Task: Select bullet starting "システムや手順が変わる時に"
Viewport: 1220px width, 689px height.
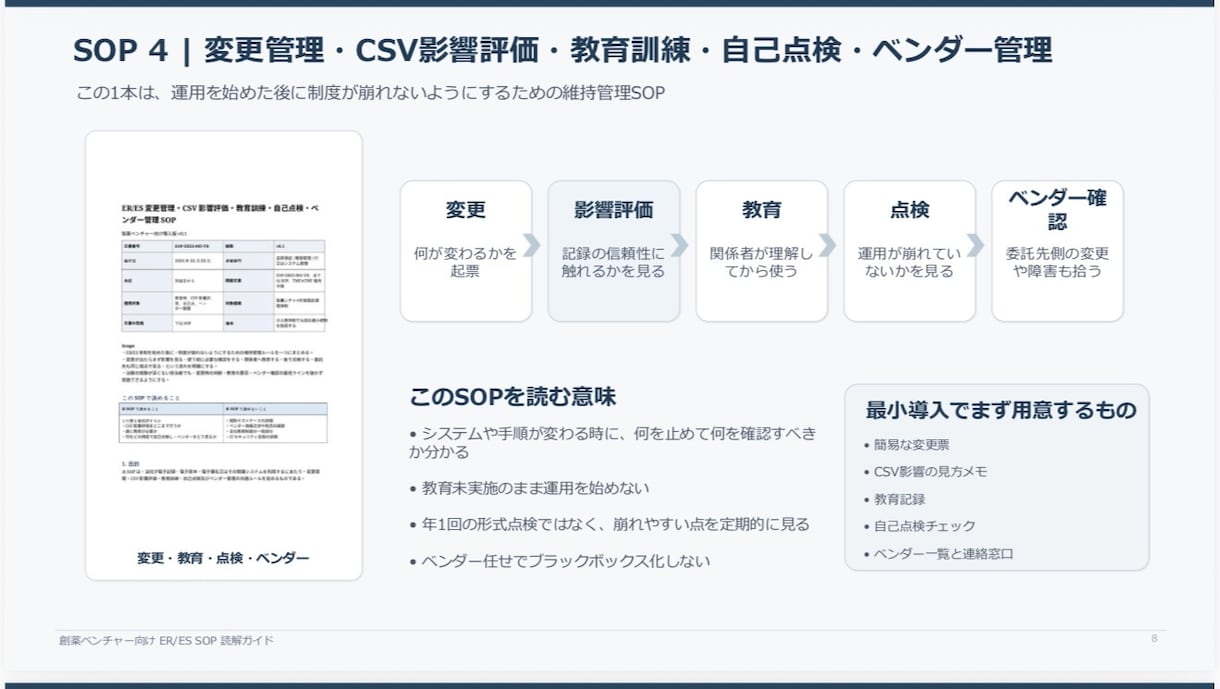Action: (612, 443)
